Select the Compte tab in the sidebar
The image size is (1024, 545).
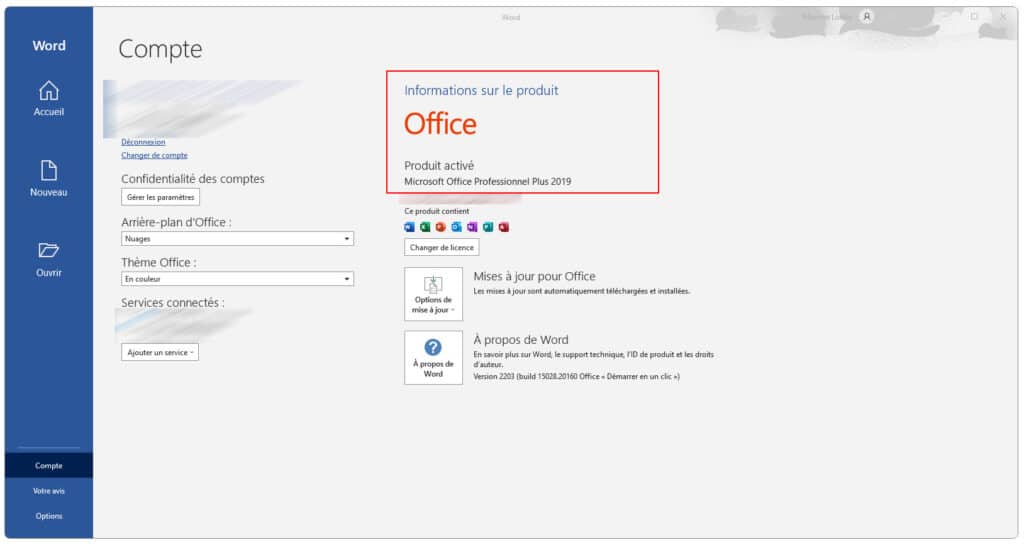49,465
